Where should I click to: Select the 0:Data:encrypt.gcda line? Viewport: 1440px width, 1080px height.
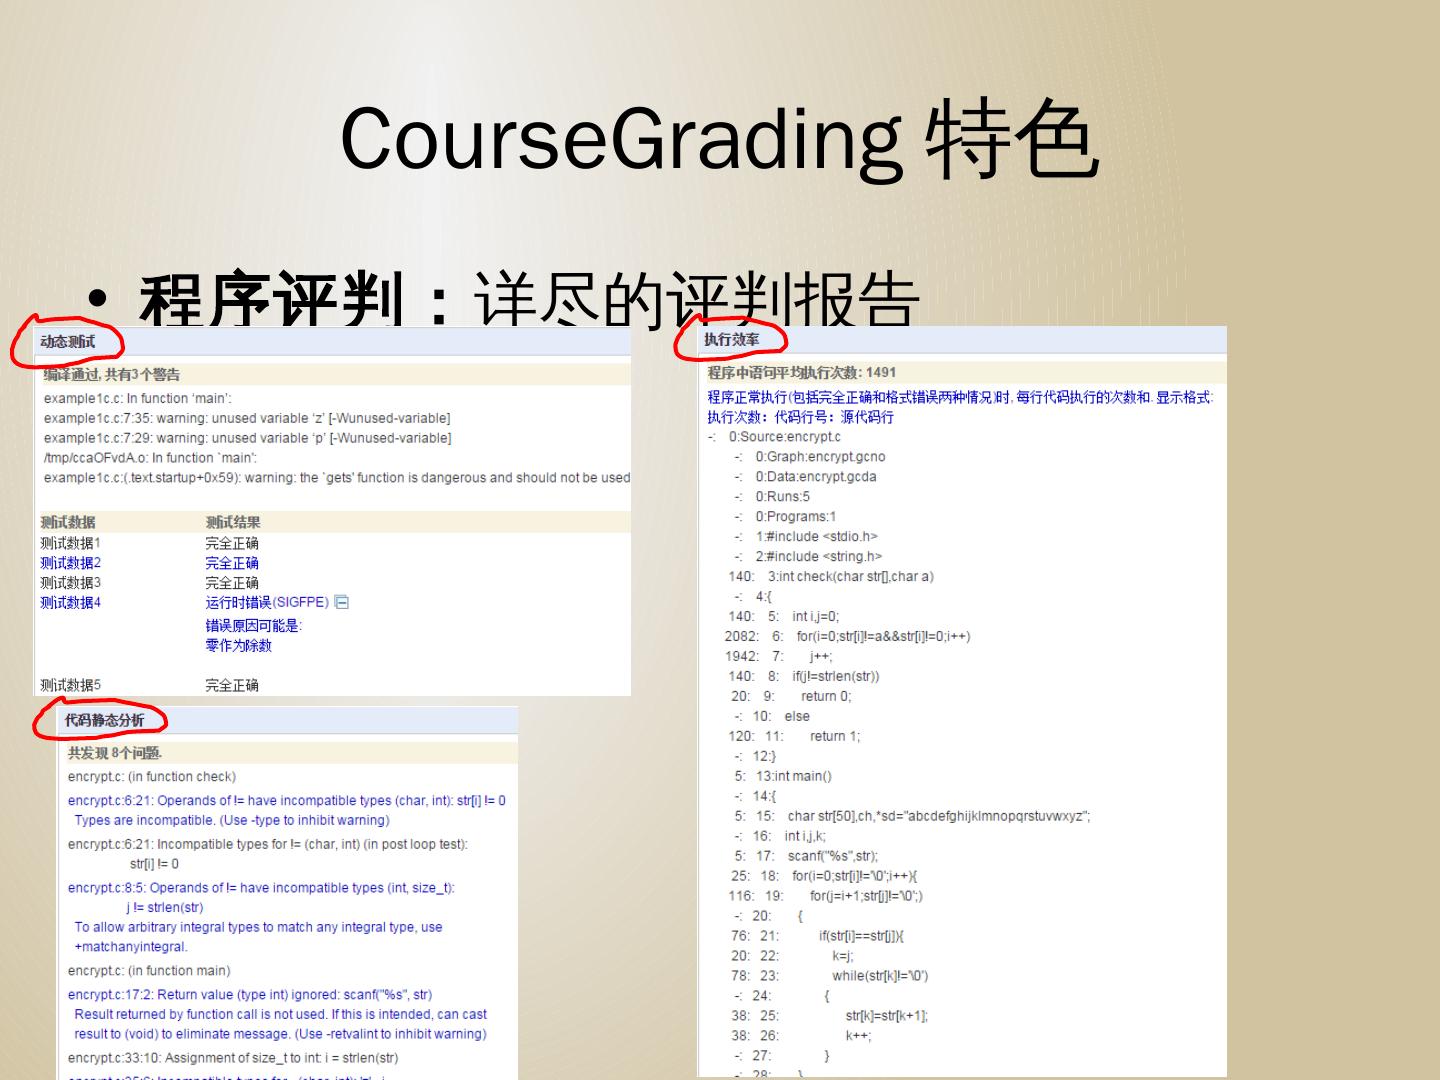coord(805,477)
